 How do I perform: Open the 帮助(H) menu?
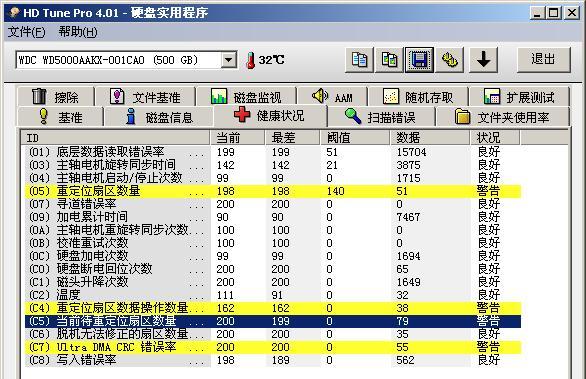78,32
